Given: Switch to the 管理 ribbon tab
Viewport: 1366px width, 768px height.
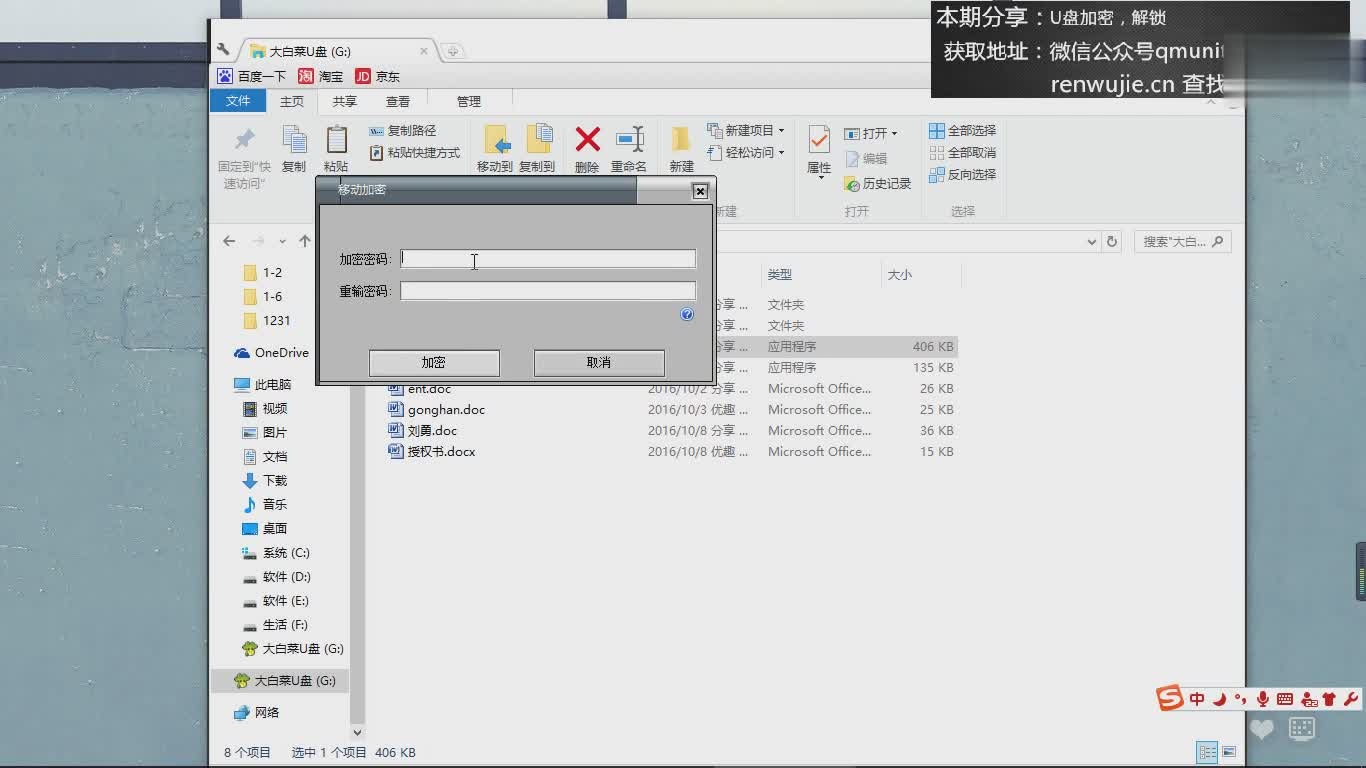Looking at the screenshot, I should (469, 101).
